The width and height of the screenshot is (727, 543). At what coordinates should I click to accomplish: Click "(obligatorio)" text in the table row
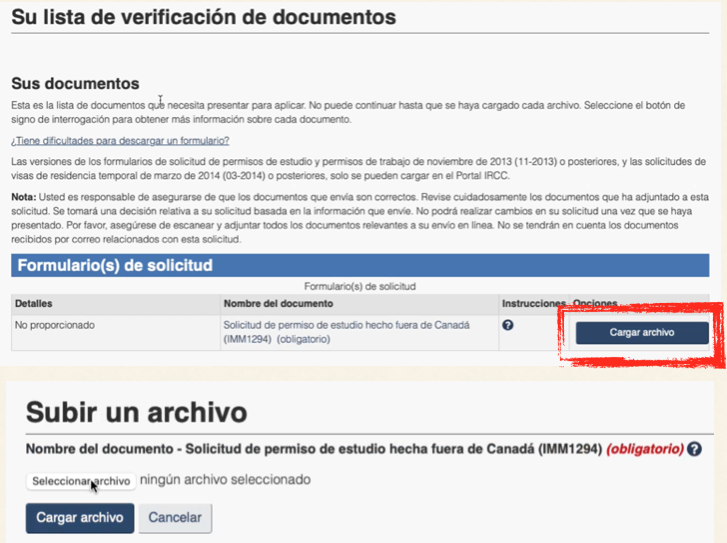pos(303,339)
